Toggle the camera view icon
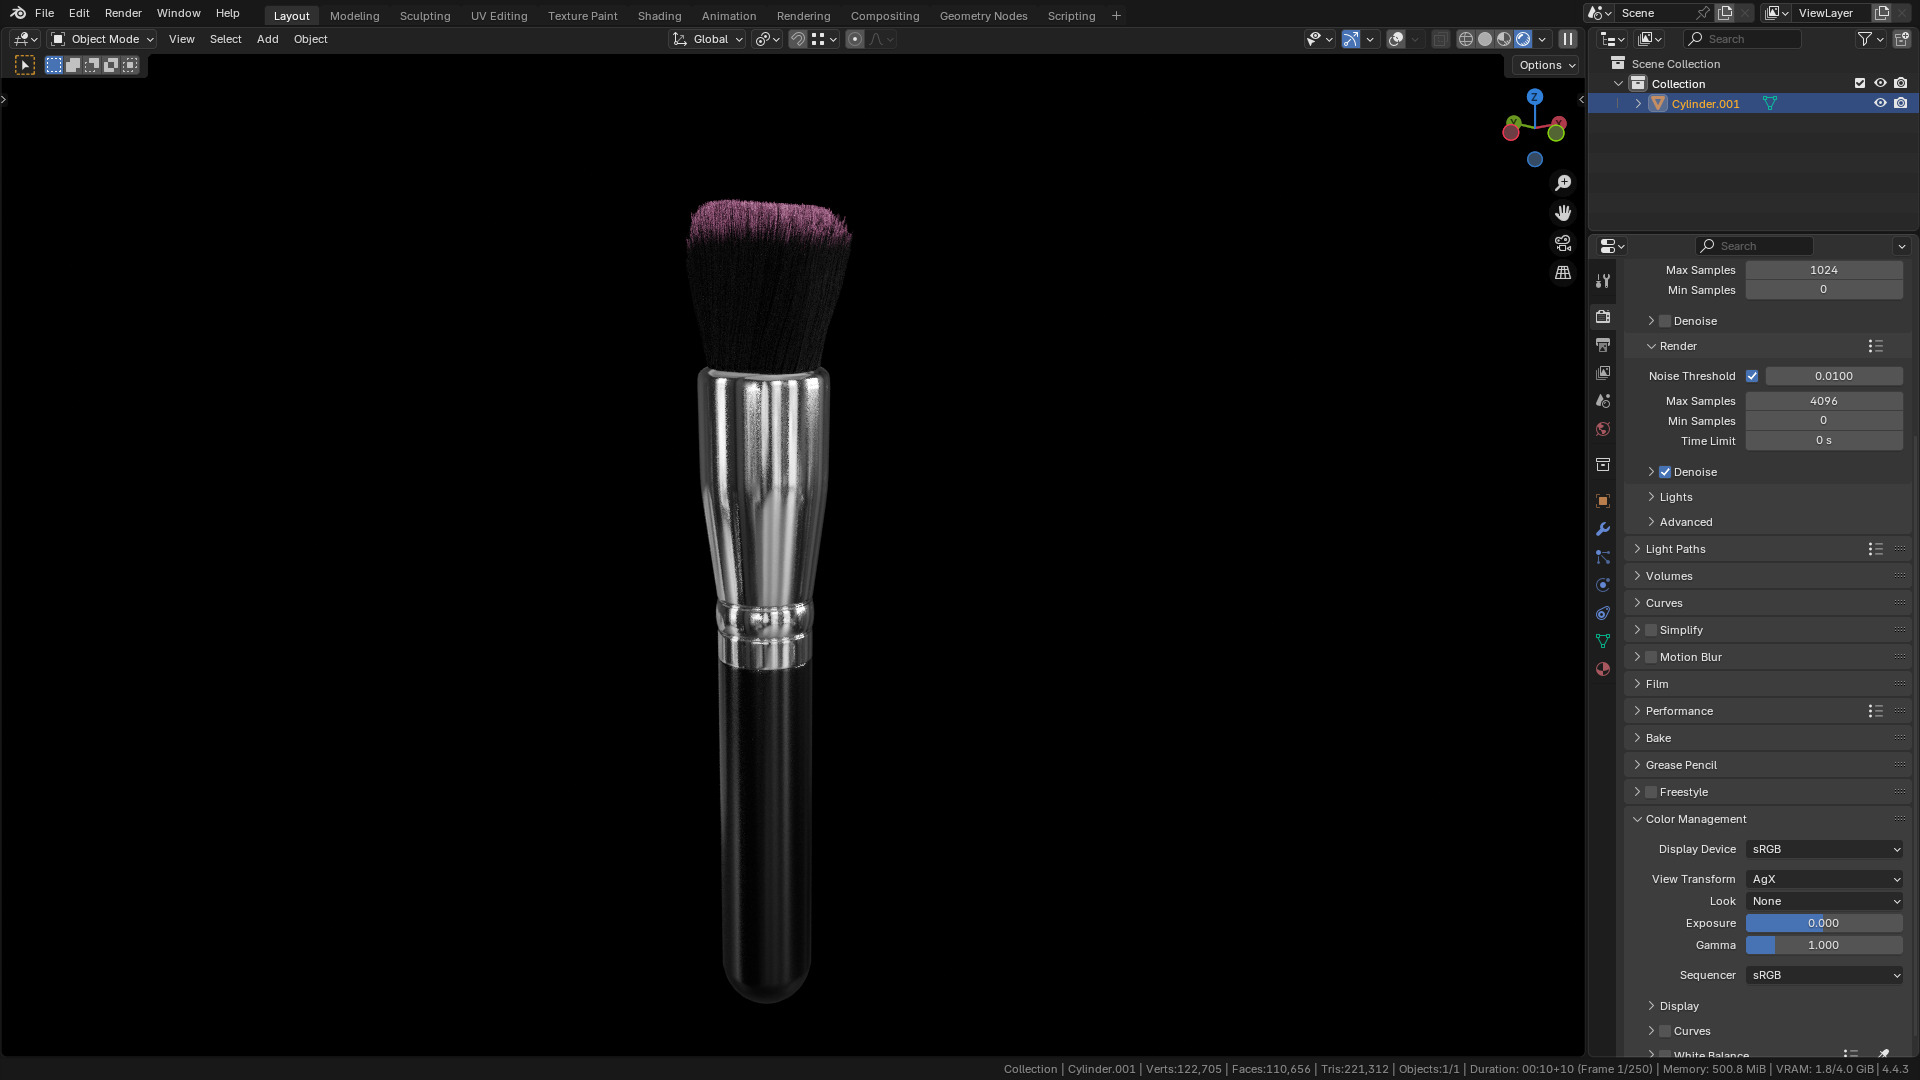Image resolution: width=1920 pixels, height=1080 pixels. 1563,243
